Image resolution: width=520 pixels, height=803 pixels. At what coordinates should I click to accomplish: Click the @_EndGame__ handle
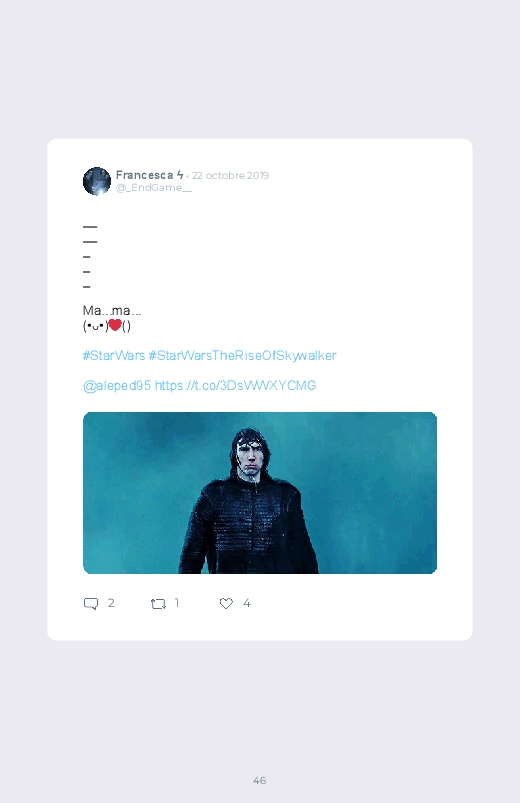click(154, 187)
